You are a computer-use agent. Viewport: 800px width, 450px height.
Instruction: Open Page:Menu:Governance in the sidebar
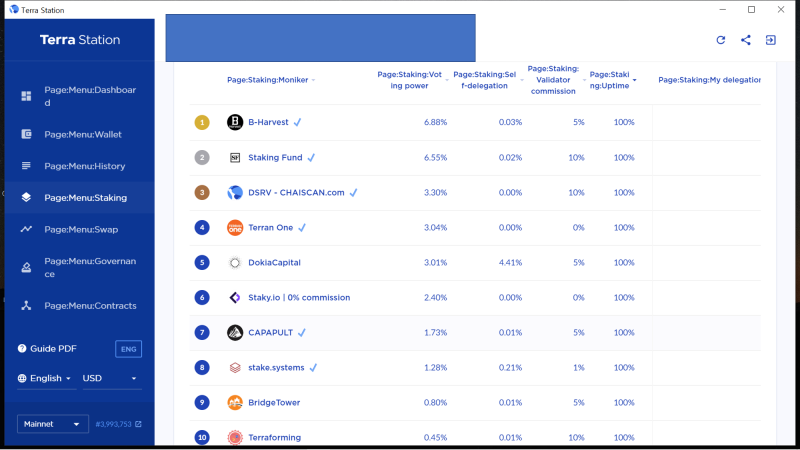pos(80,267)
